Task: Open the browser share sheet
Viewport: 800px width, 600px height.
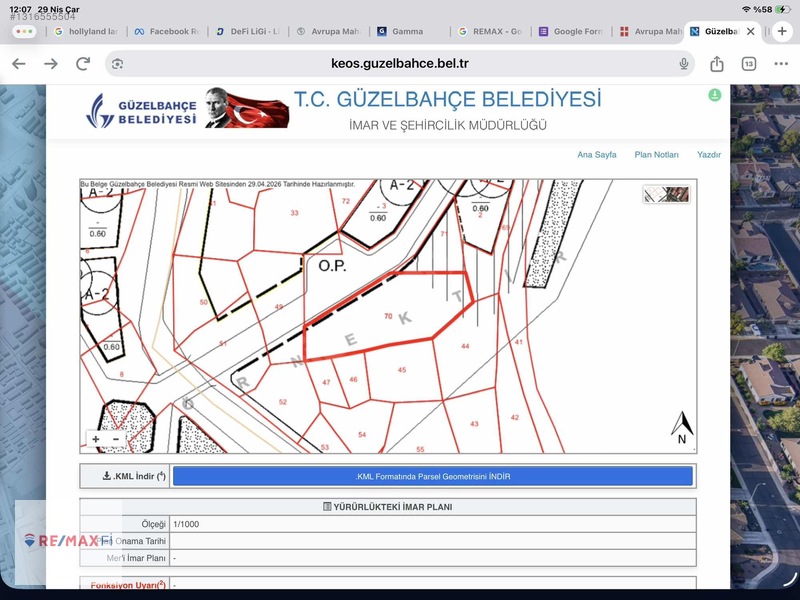Action: point(717,64)
